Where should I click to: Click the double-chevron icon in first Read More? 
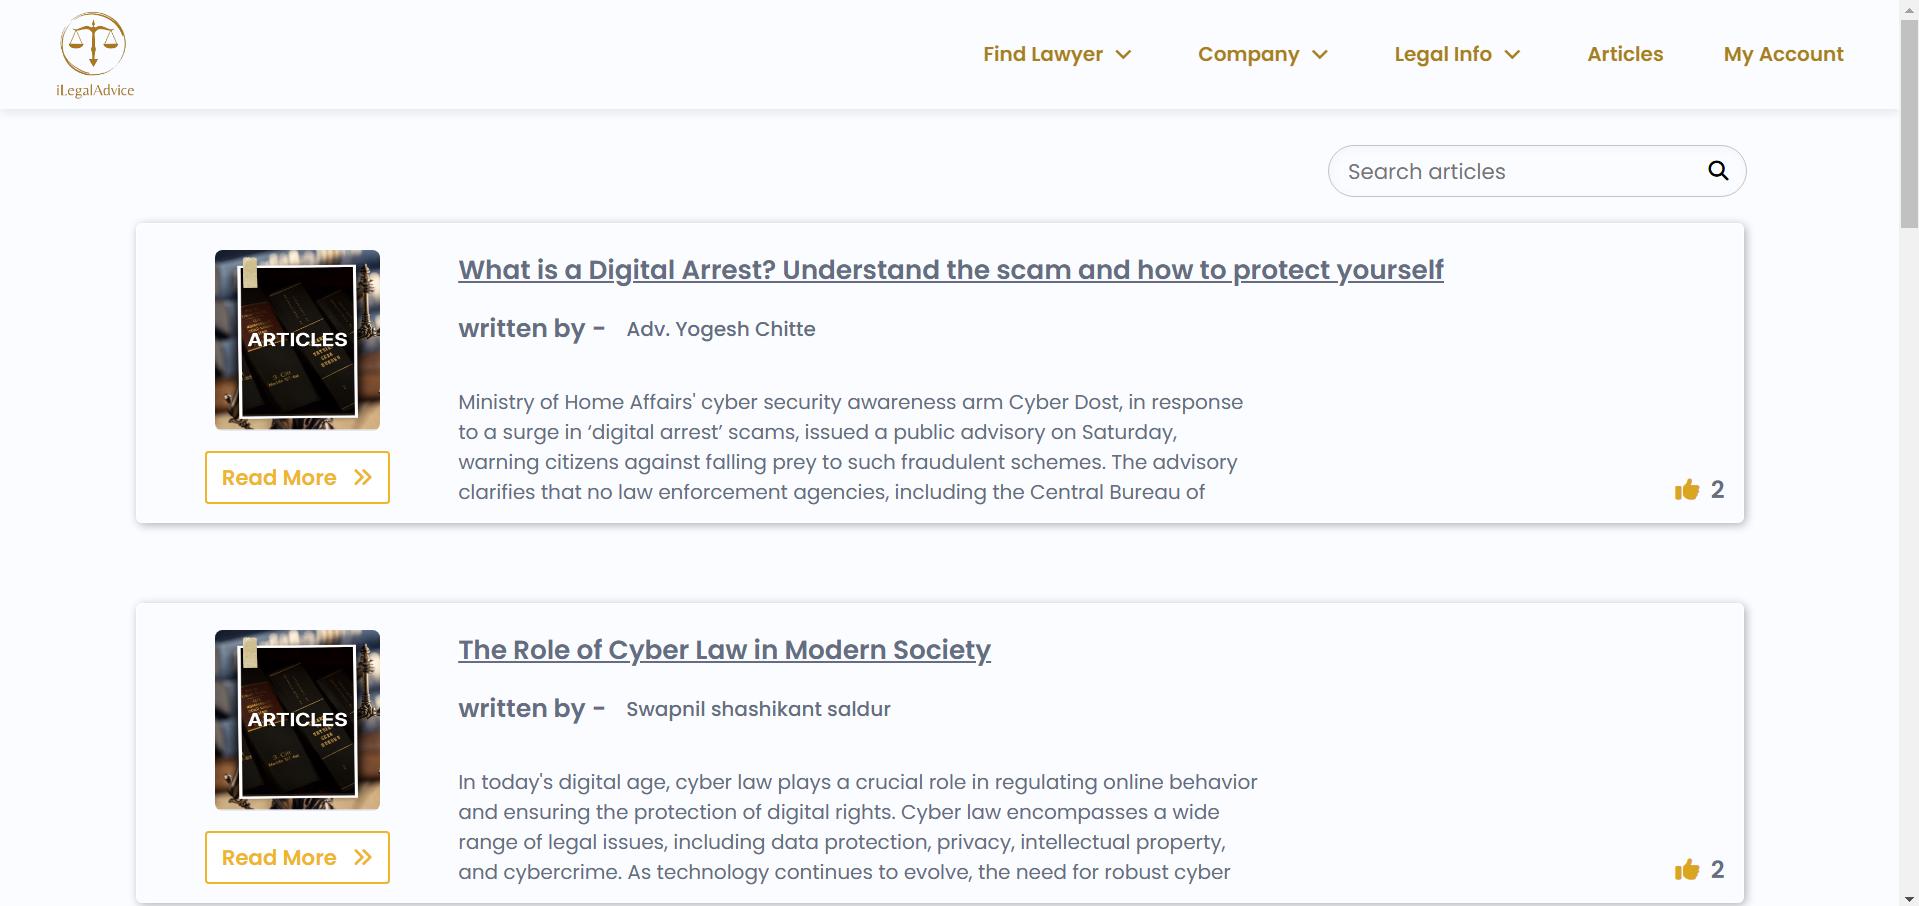[363, 478]
